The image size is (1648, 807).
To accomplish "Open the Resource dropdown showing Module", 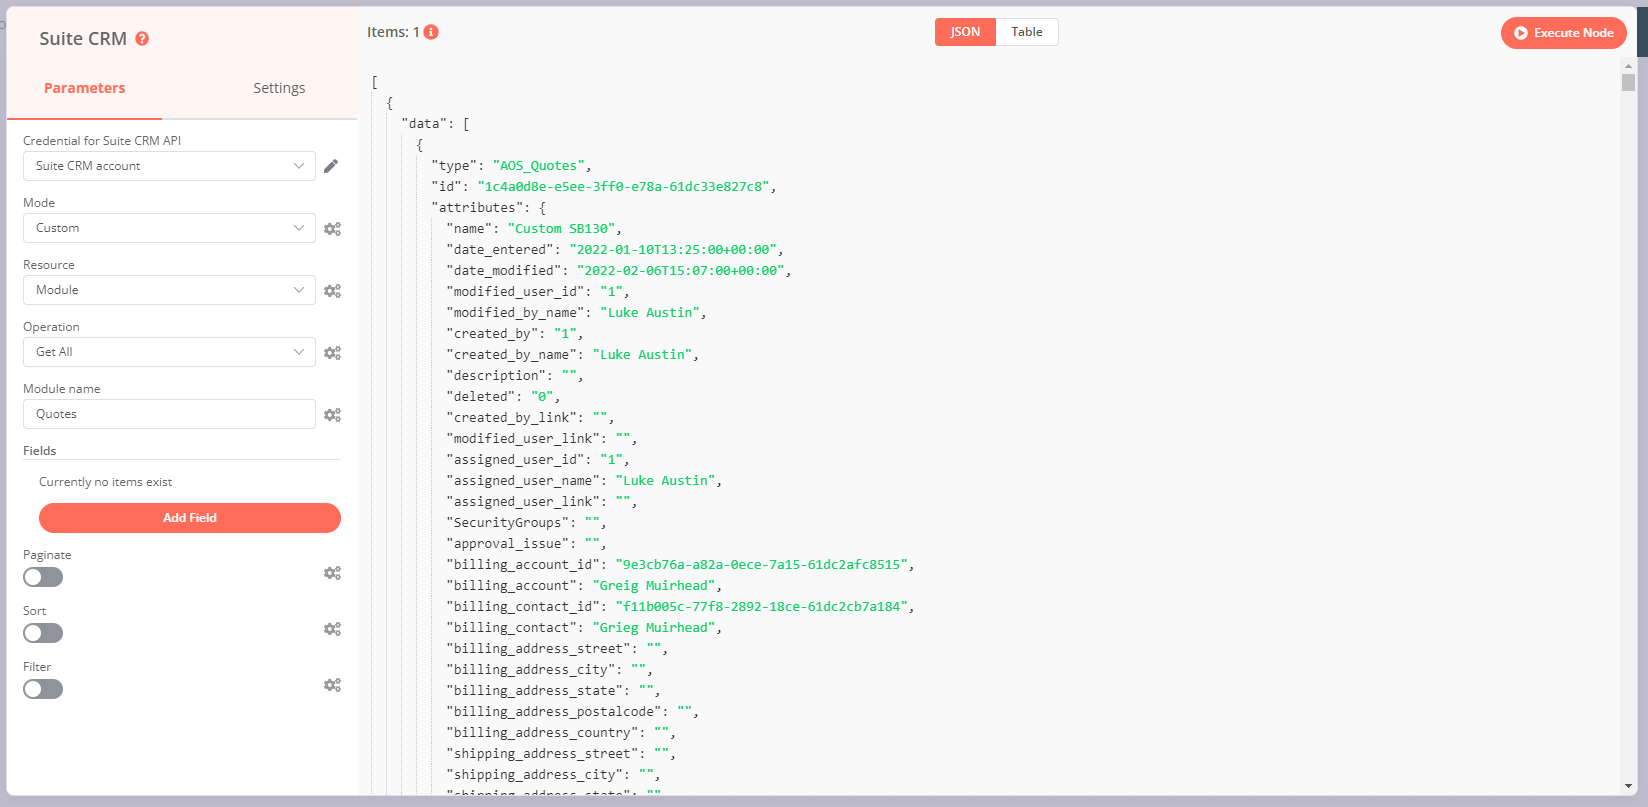I will [x=169, y=290].
